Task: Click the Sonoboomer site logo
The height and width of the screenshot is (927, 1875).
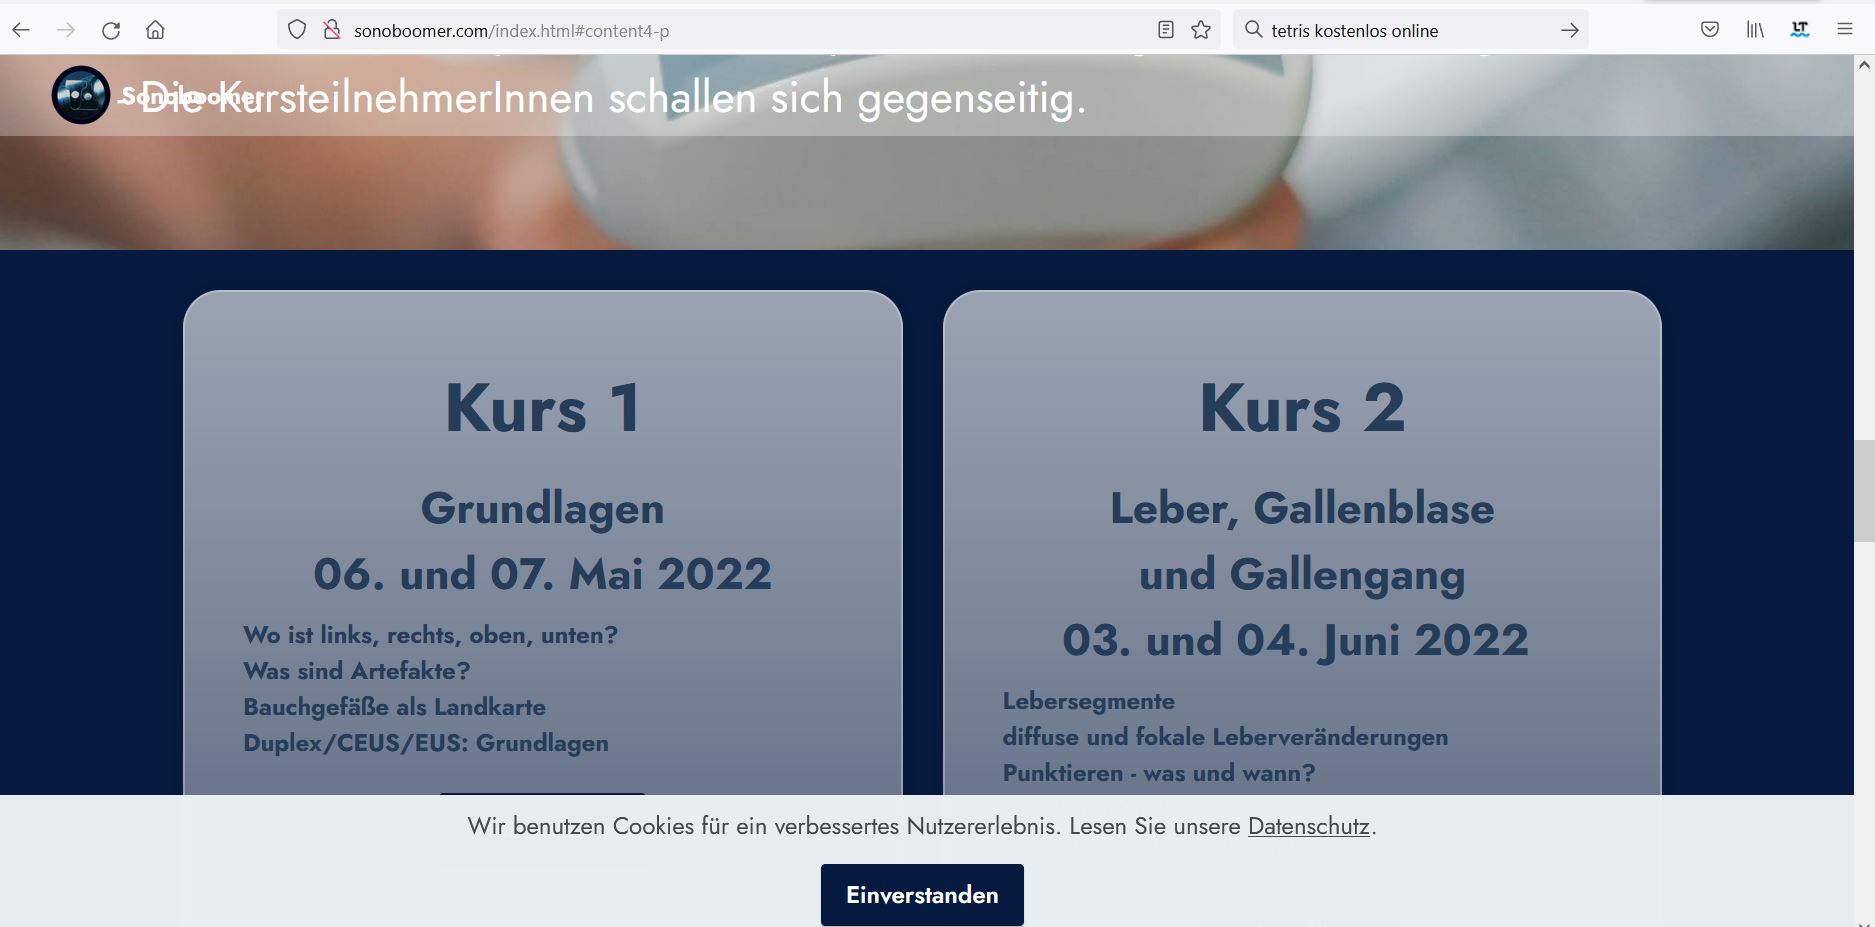Action: pos(81,95)
